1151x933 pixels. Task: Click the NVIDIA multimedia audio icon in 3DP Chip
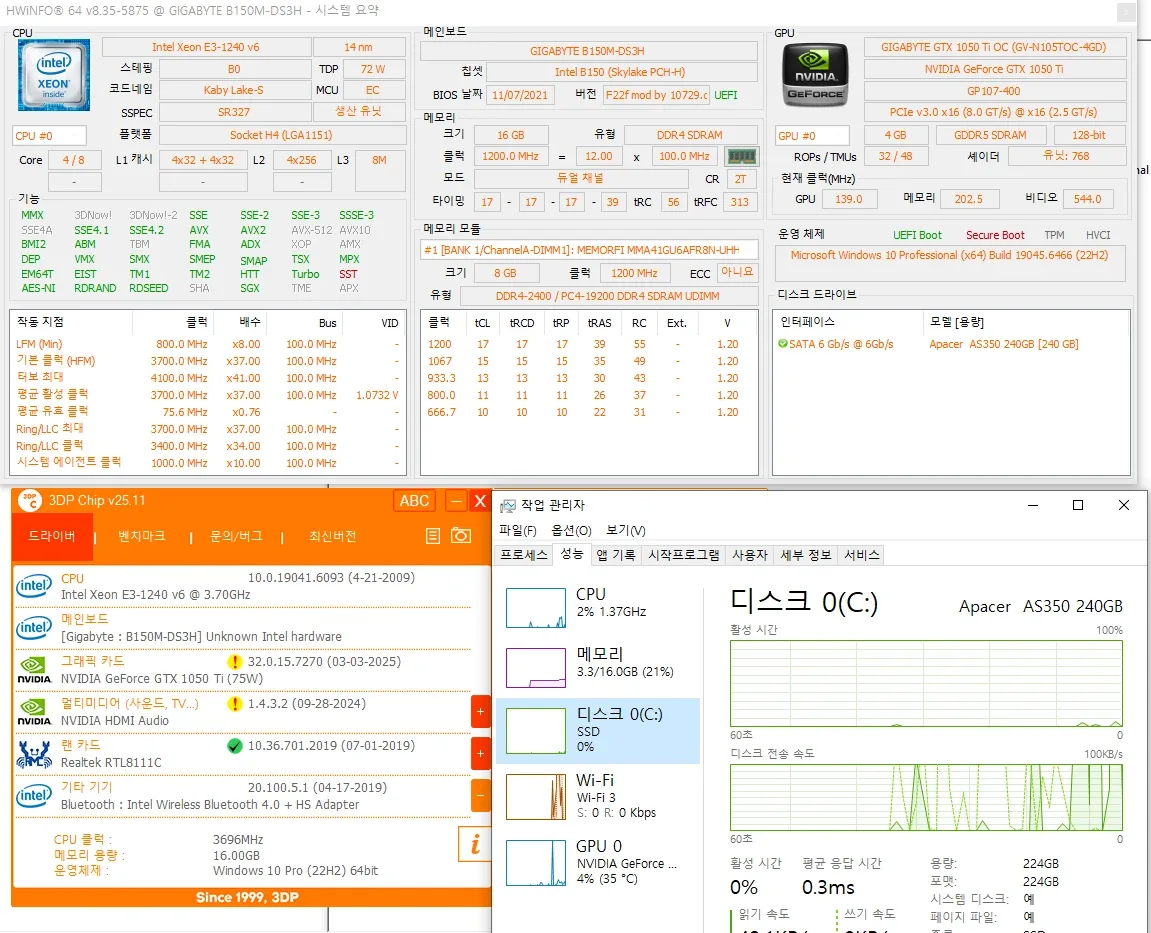(x=35, y=711)
